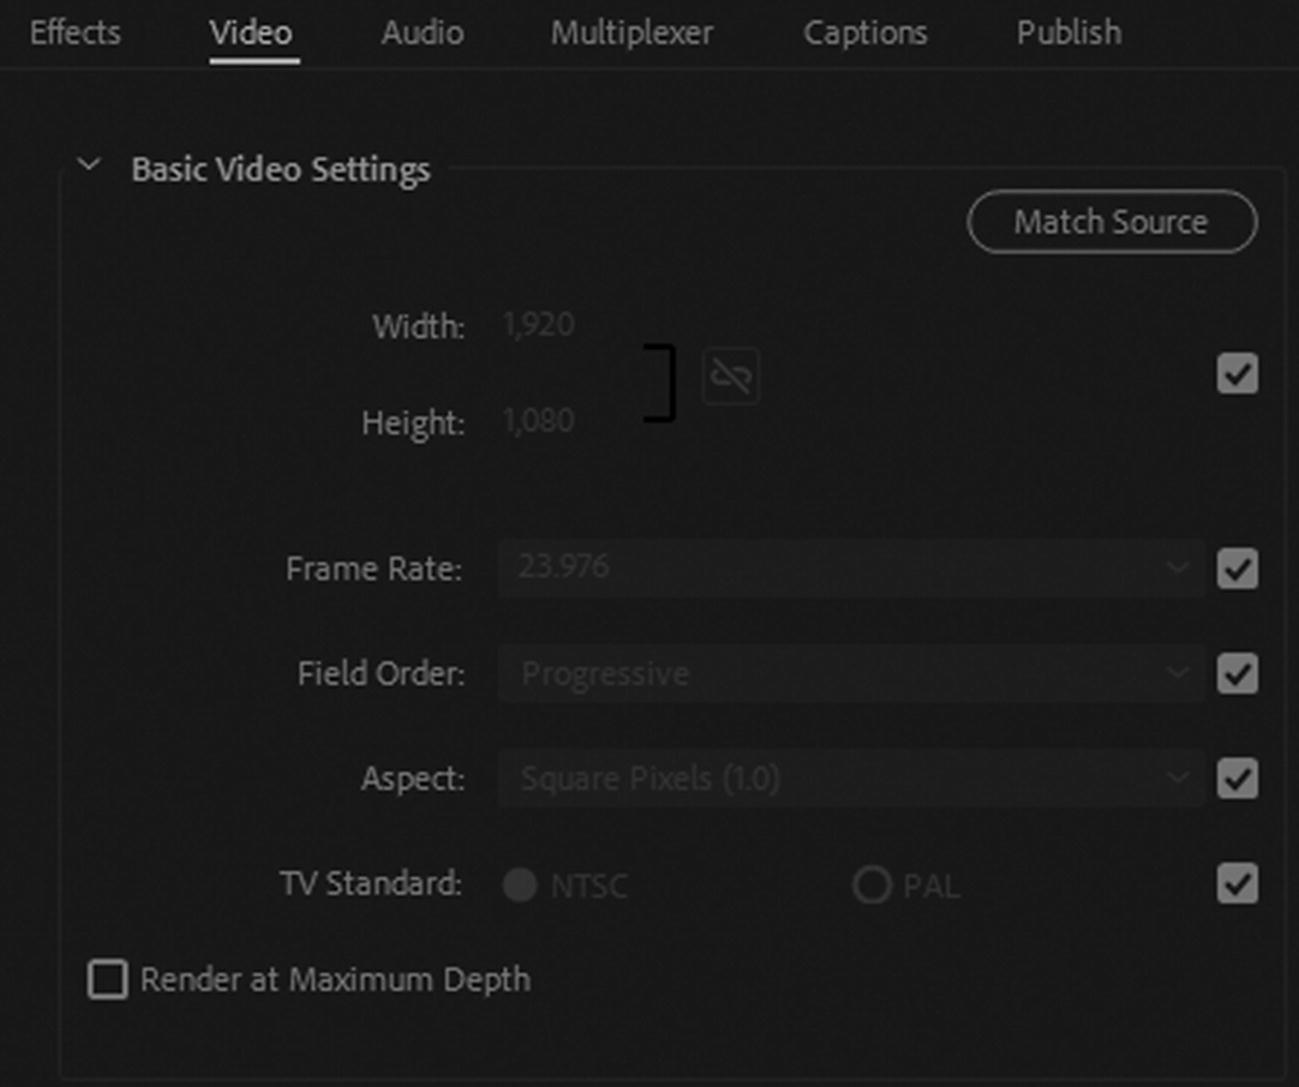Open the Field Order dropdown
Screen dimensions: 1299x1087
tap(850, 674)
